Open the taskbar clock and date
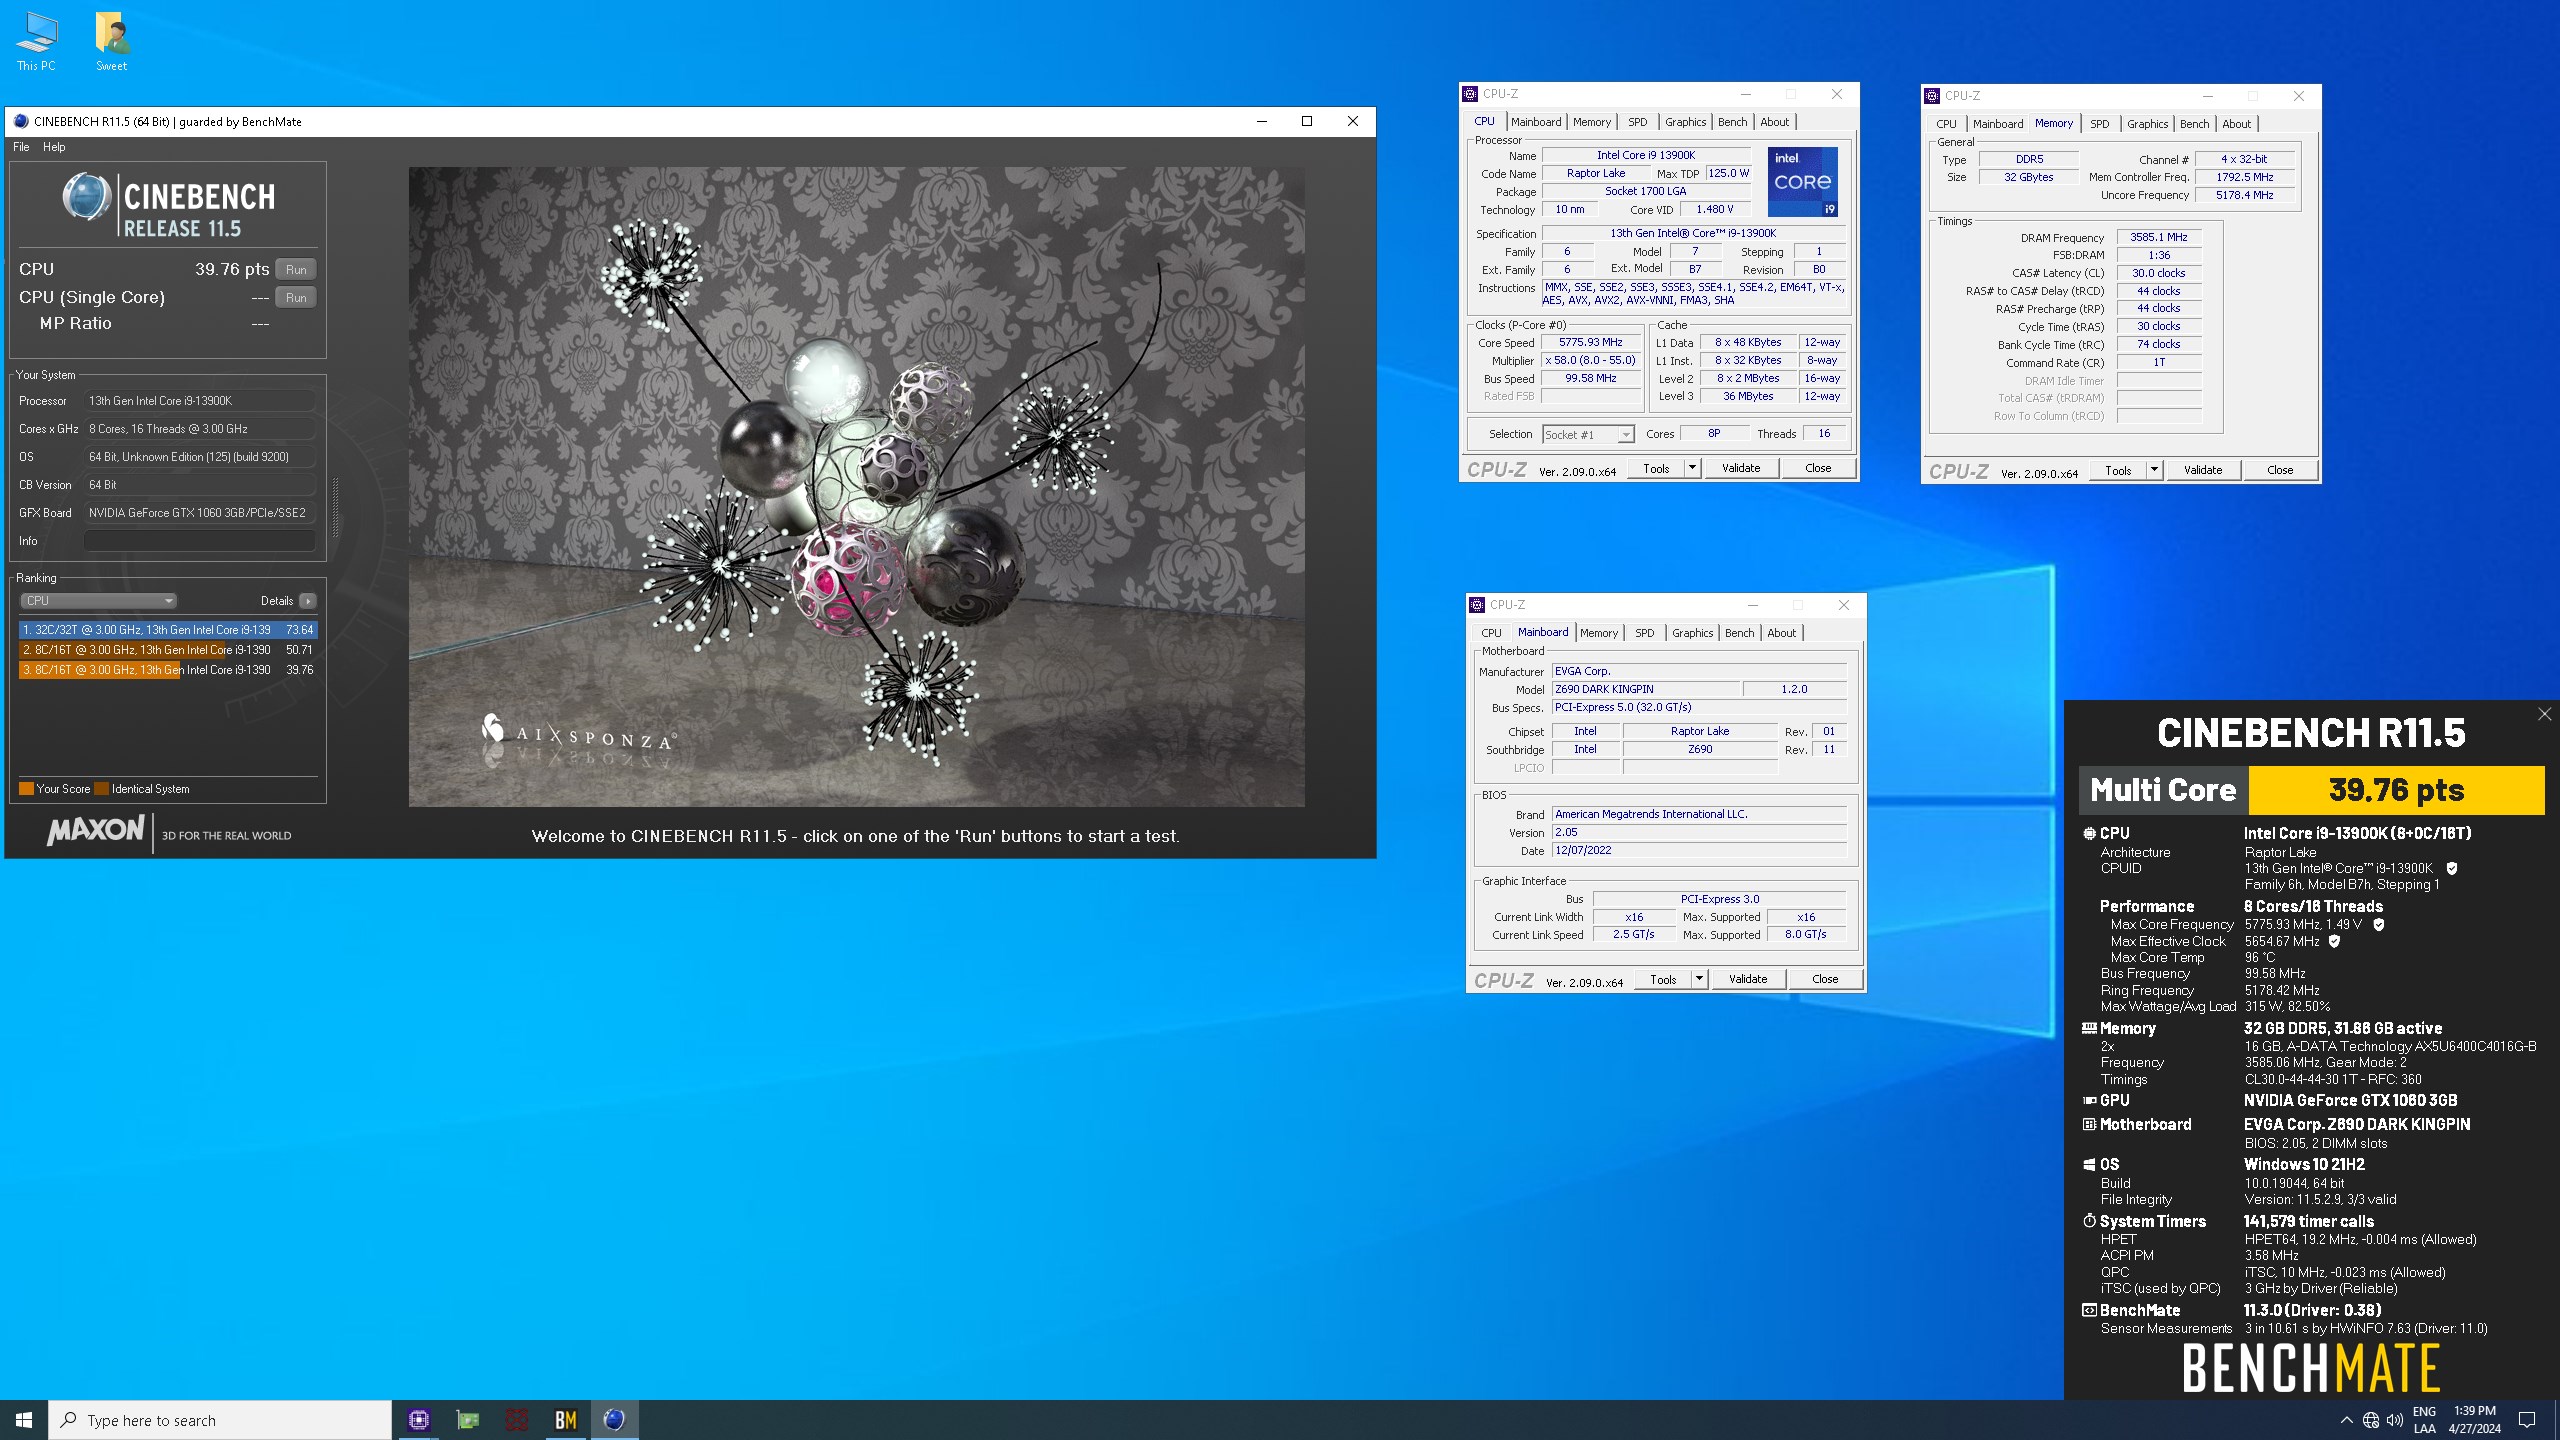Screen dimensions: 2560x1440 (x=2474, y=1420)
